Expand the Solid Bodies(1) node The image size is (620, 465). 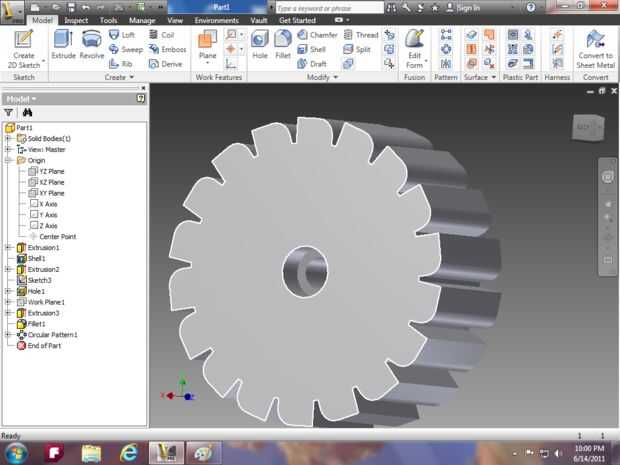coord(8,138)
